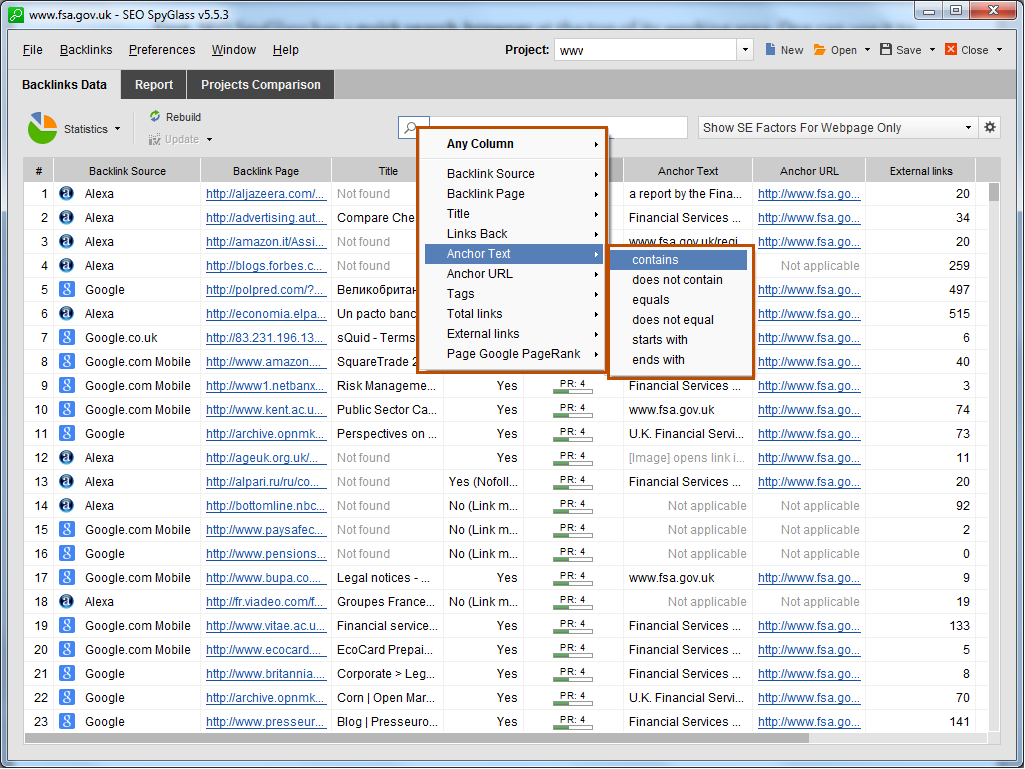
Task: Click the red Close project icon
Action: click(951, 50)
